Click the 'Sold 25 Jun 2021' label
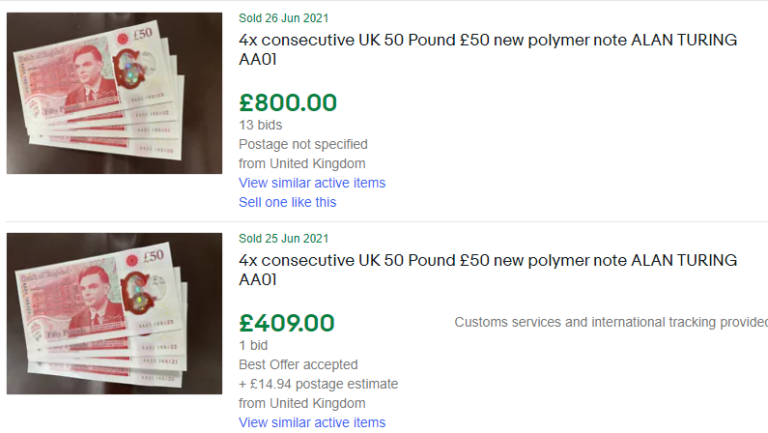 tap(284, 238)
